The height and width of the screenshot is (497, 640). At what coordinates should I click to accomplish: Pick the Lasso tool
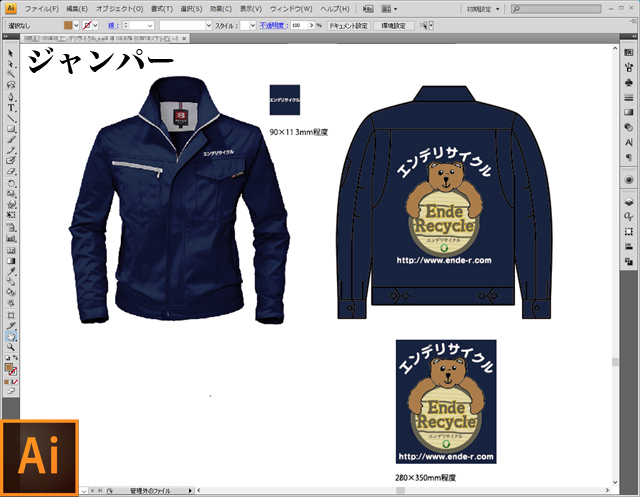coord(11,85)
